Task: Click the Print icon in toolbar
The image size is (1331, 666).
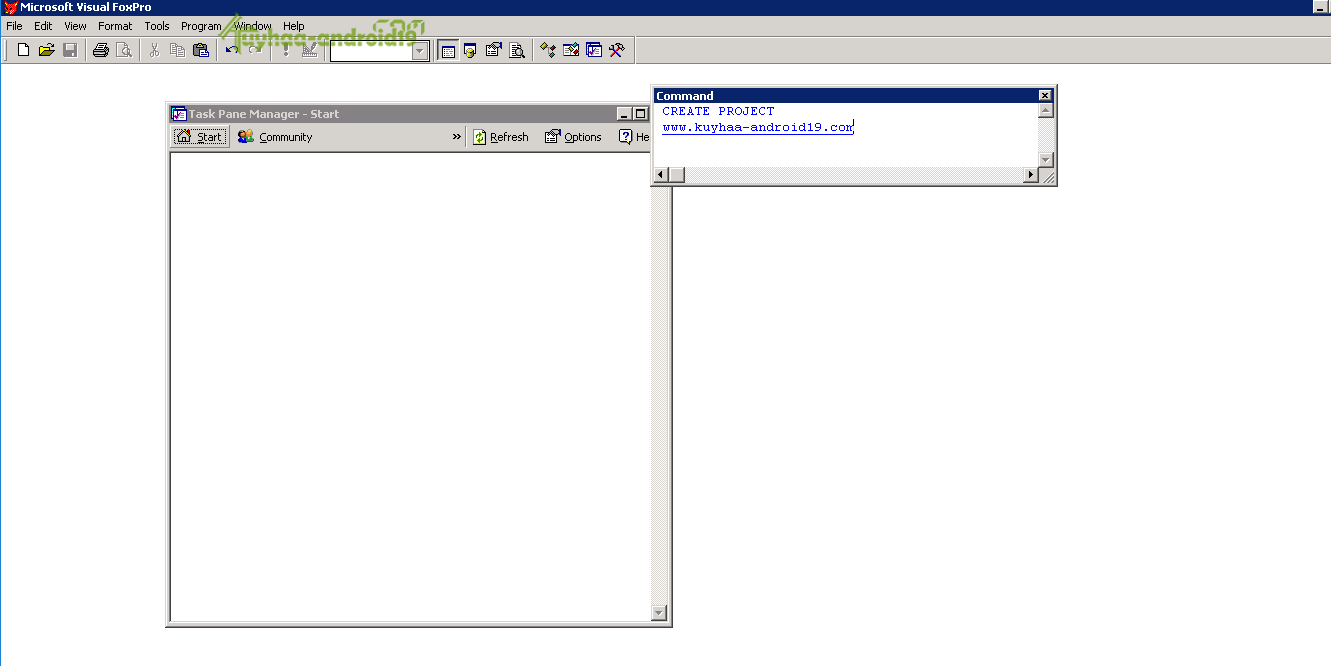Action: click(x=100, y=50)
